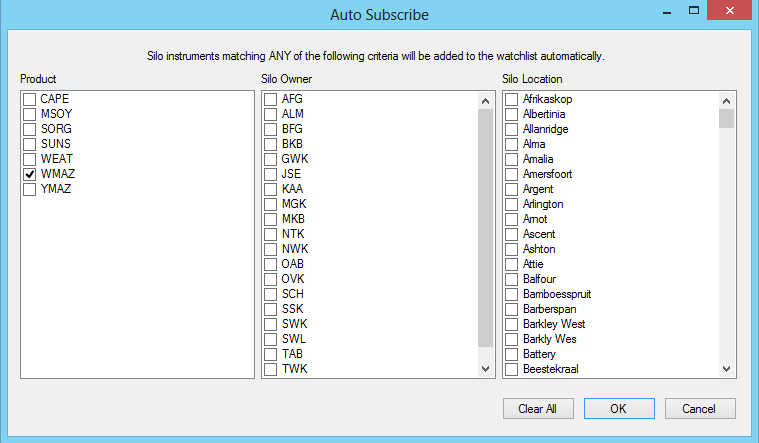Select AFG silo owner checkbox
Screen dimensions: 759x443
[271, 99]
